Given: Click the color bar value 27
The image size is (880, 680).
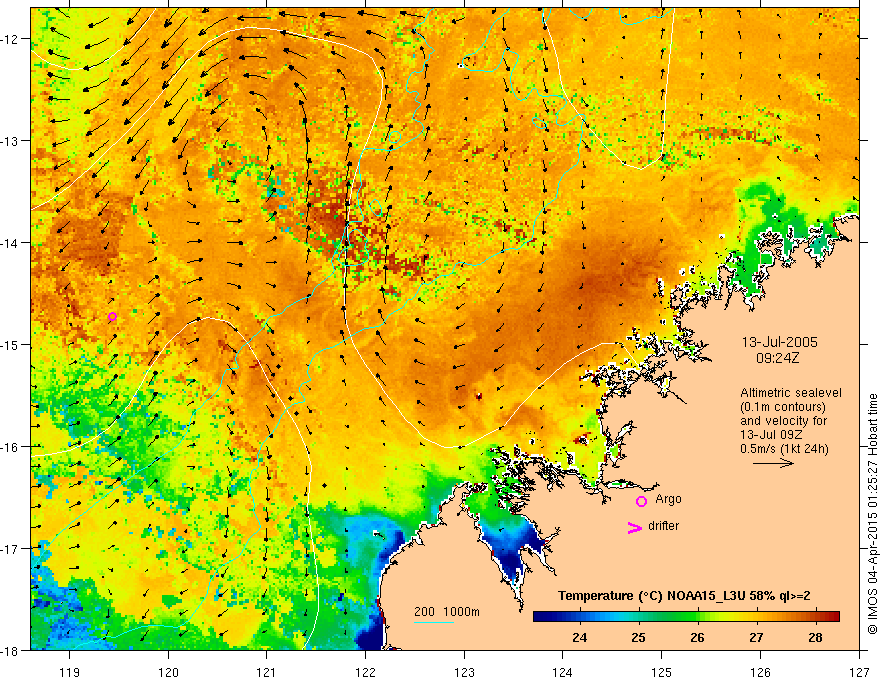Looking at the screenshot, I should click(756, 637).
